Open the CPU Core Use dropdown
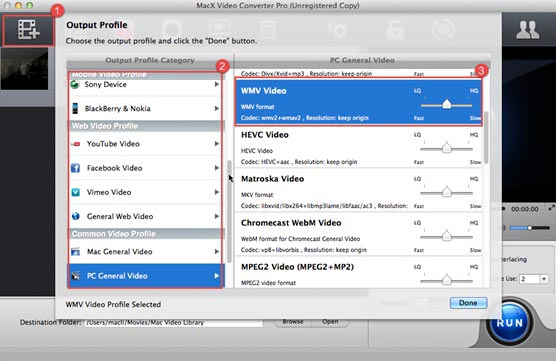 tap(544, 279)
